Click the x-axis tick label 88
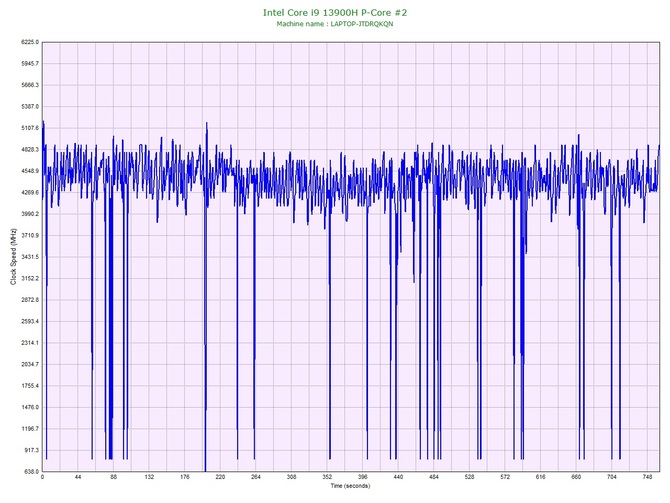670x503 pixels. pyautogui.click(x=113, y=477)
